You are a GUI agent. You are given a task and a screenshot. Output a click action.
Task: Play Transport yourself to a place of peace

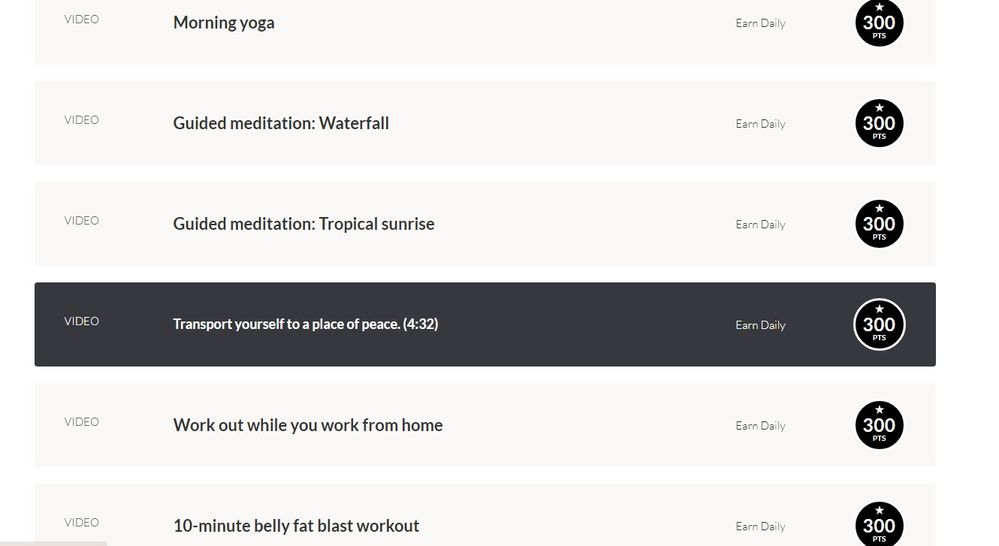(x=305, y=324)
